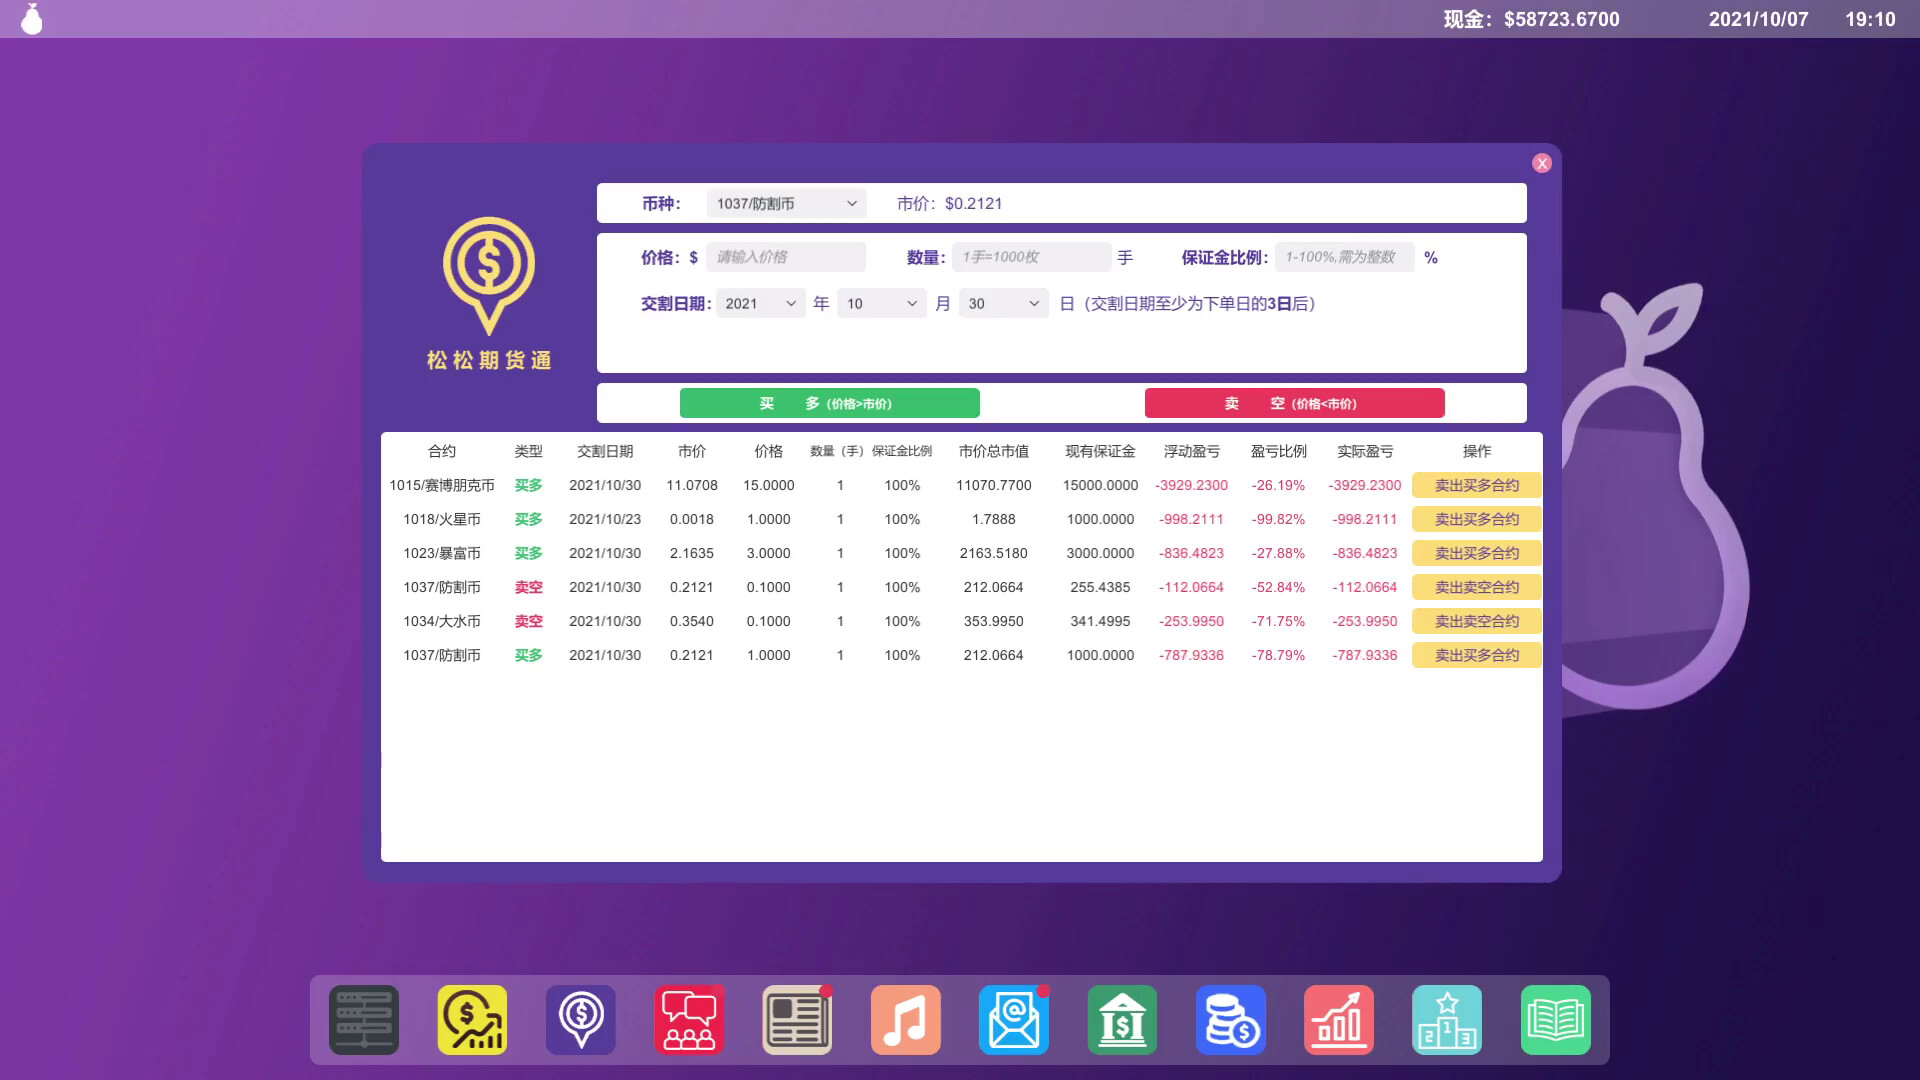Launch the music player from the dock
The image size is (1920, 1080).
pos(905,1019)
